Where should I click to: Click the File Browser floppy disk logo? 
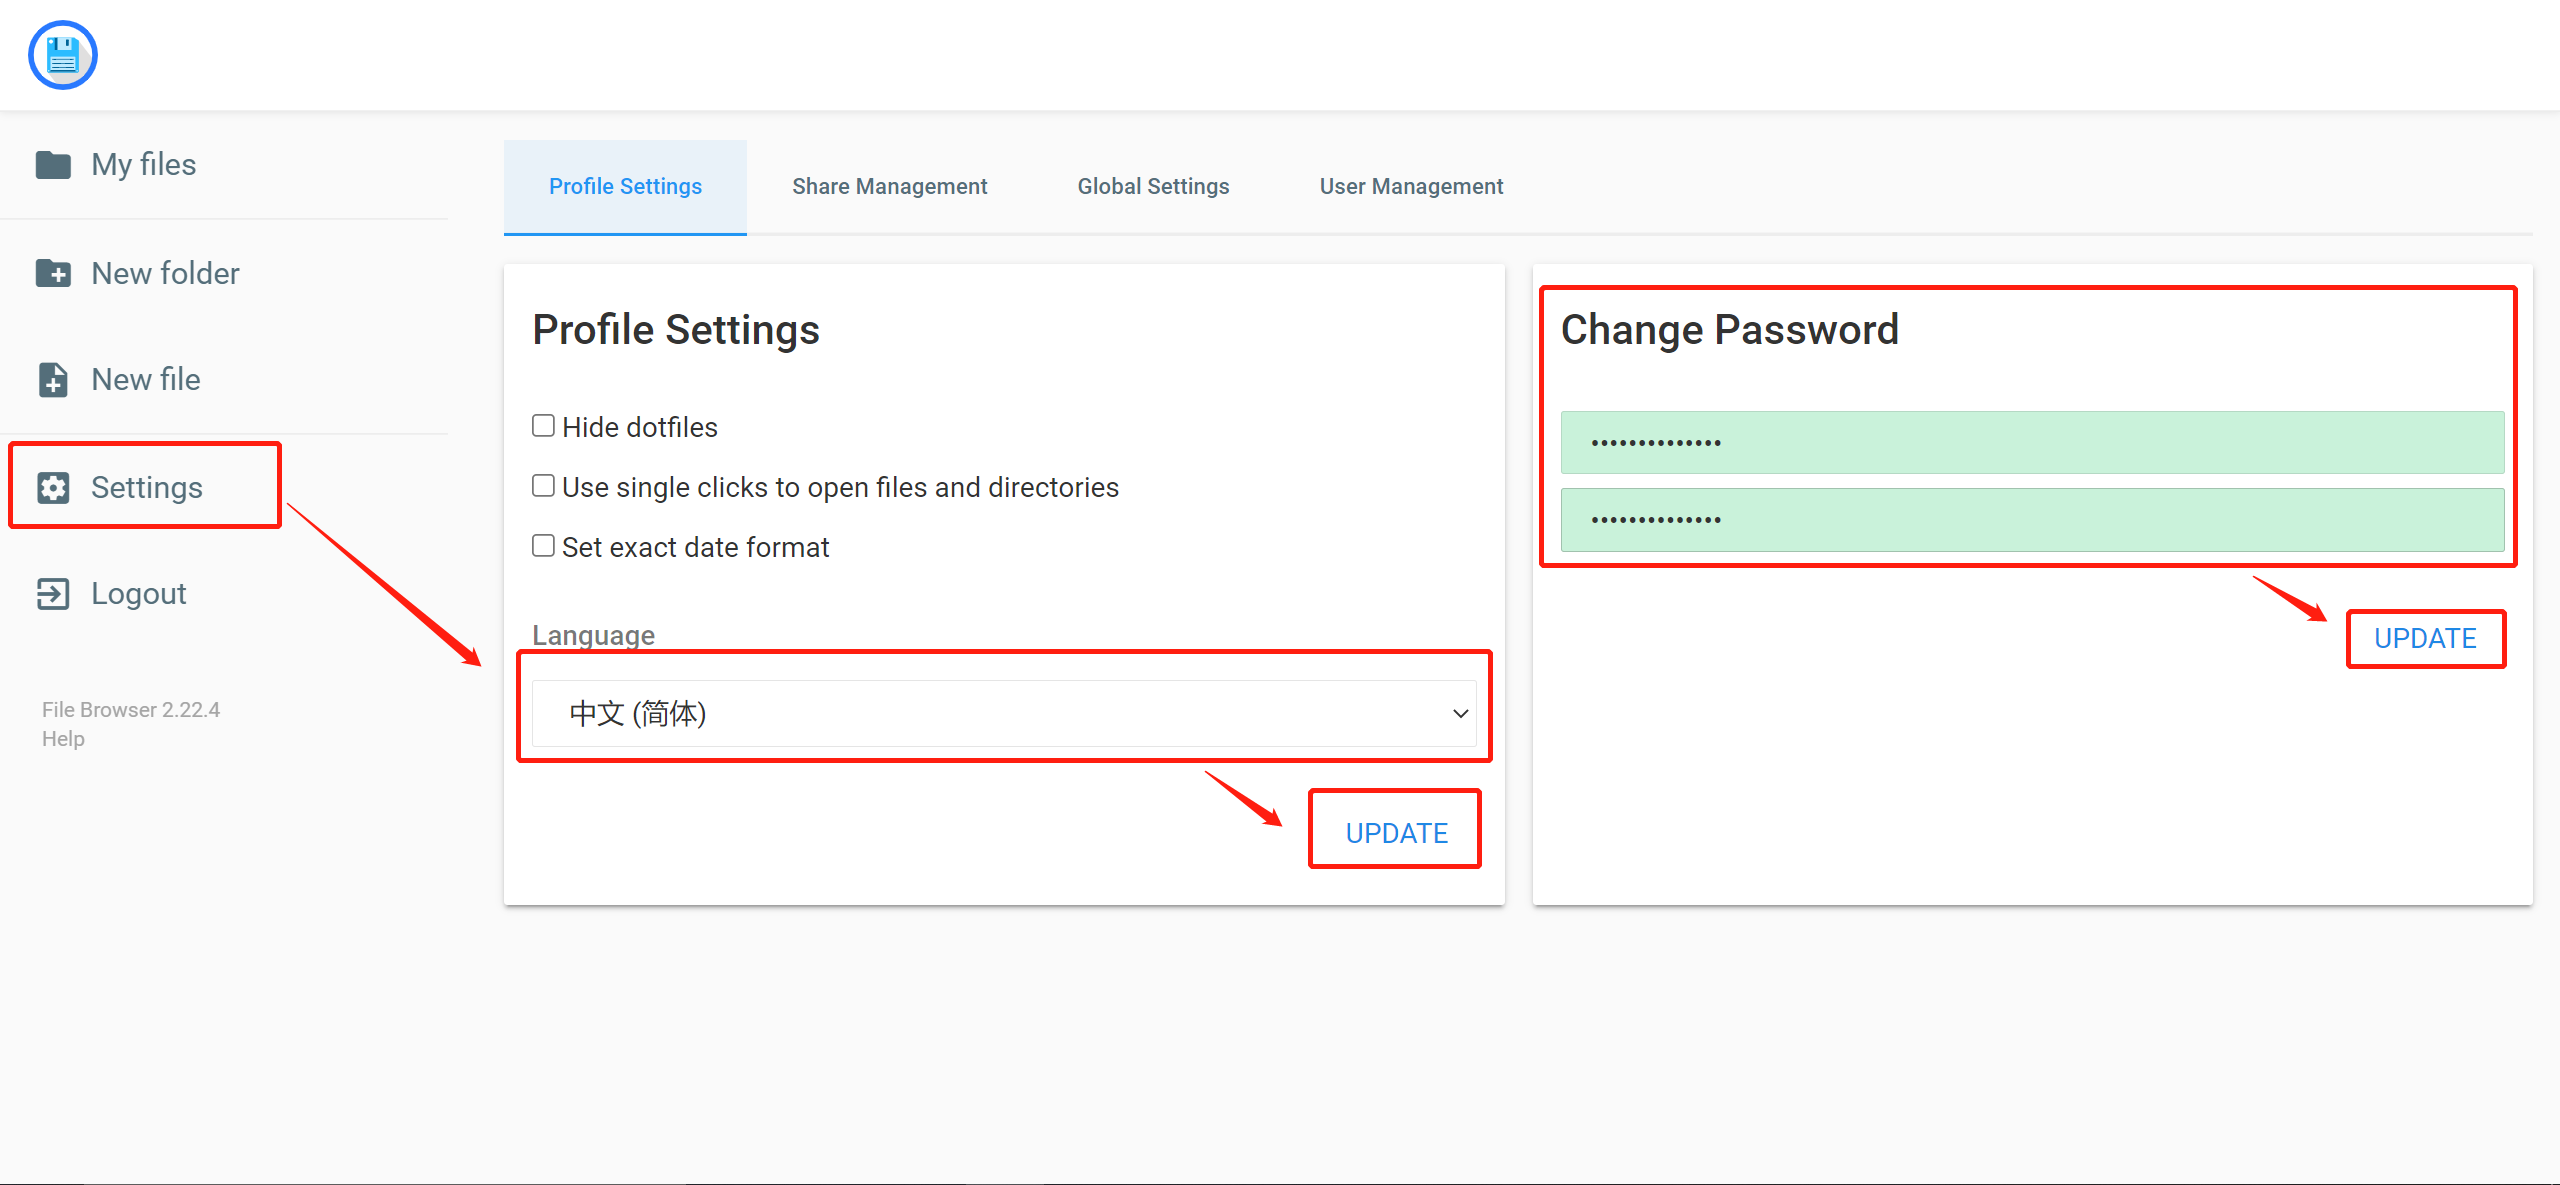click(63, 55)
